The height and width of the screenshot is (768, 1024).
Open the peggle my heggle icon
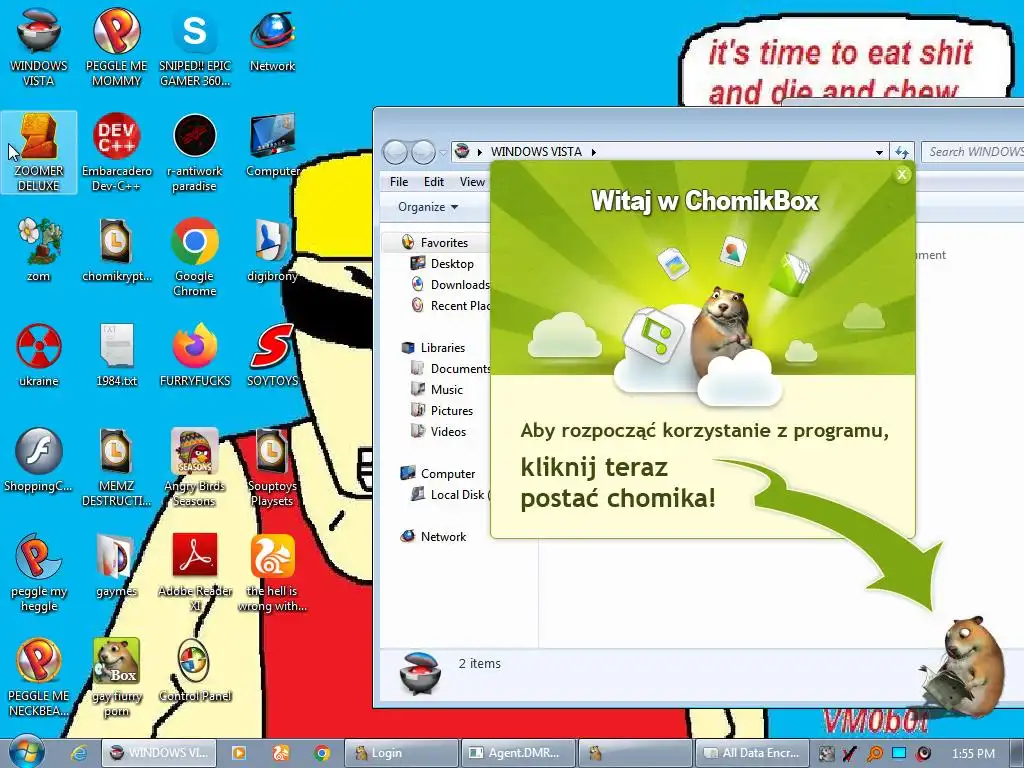(39, 573)
